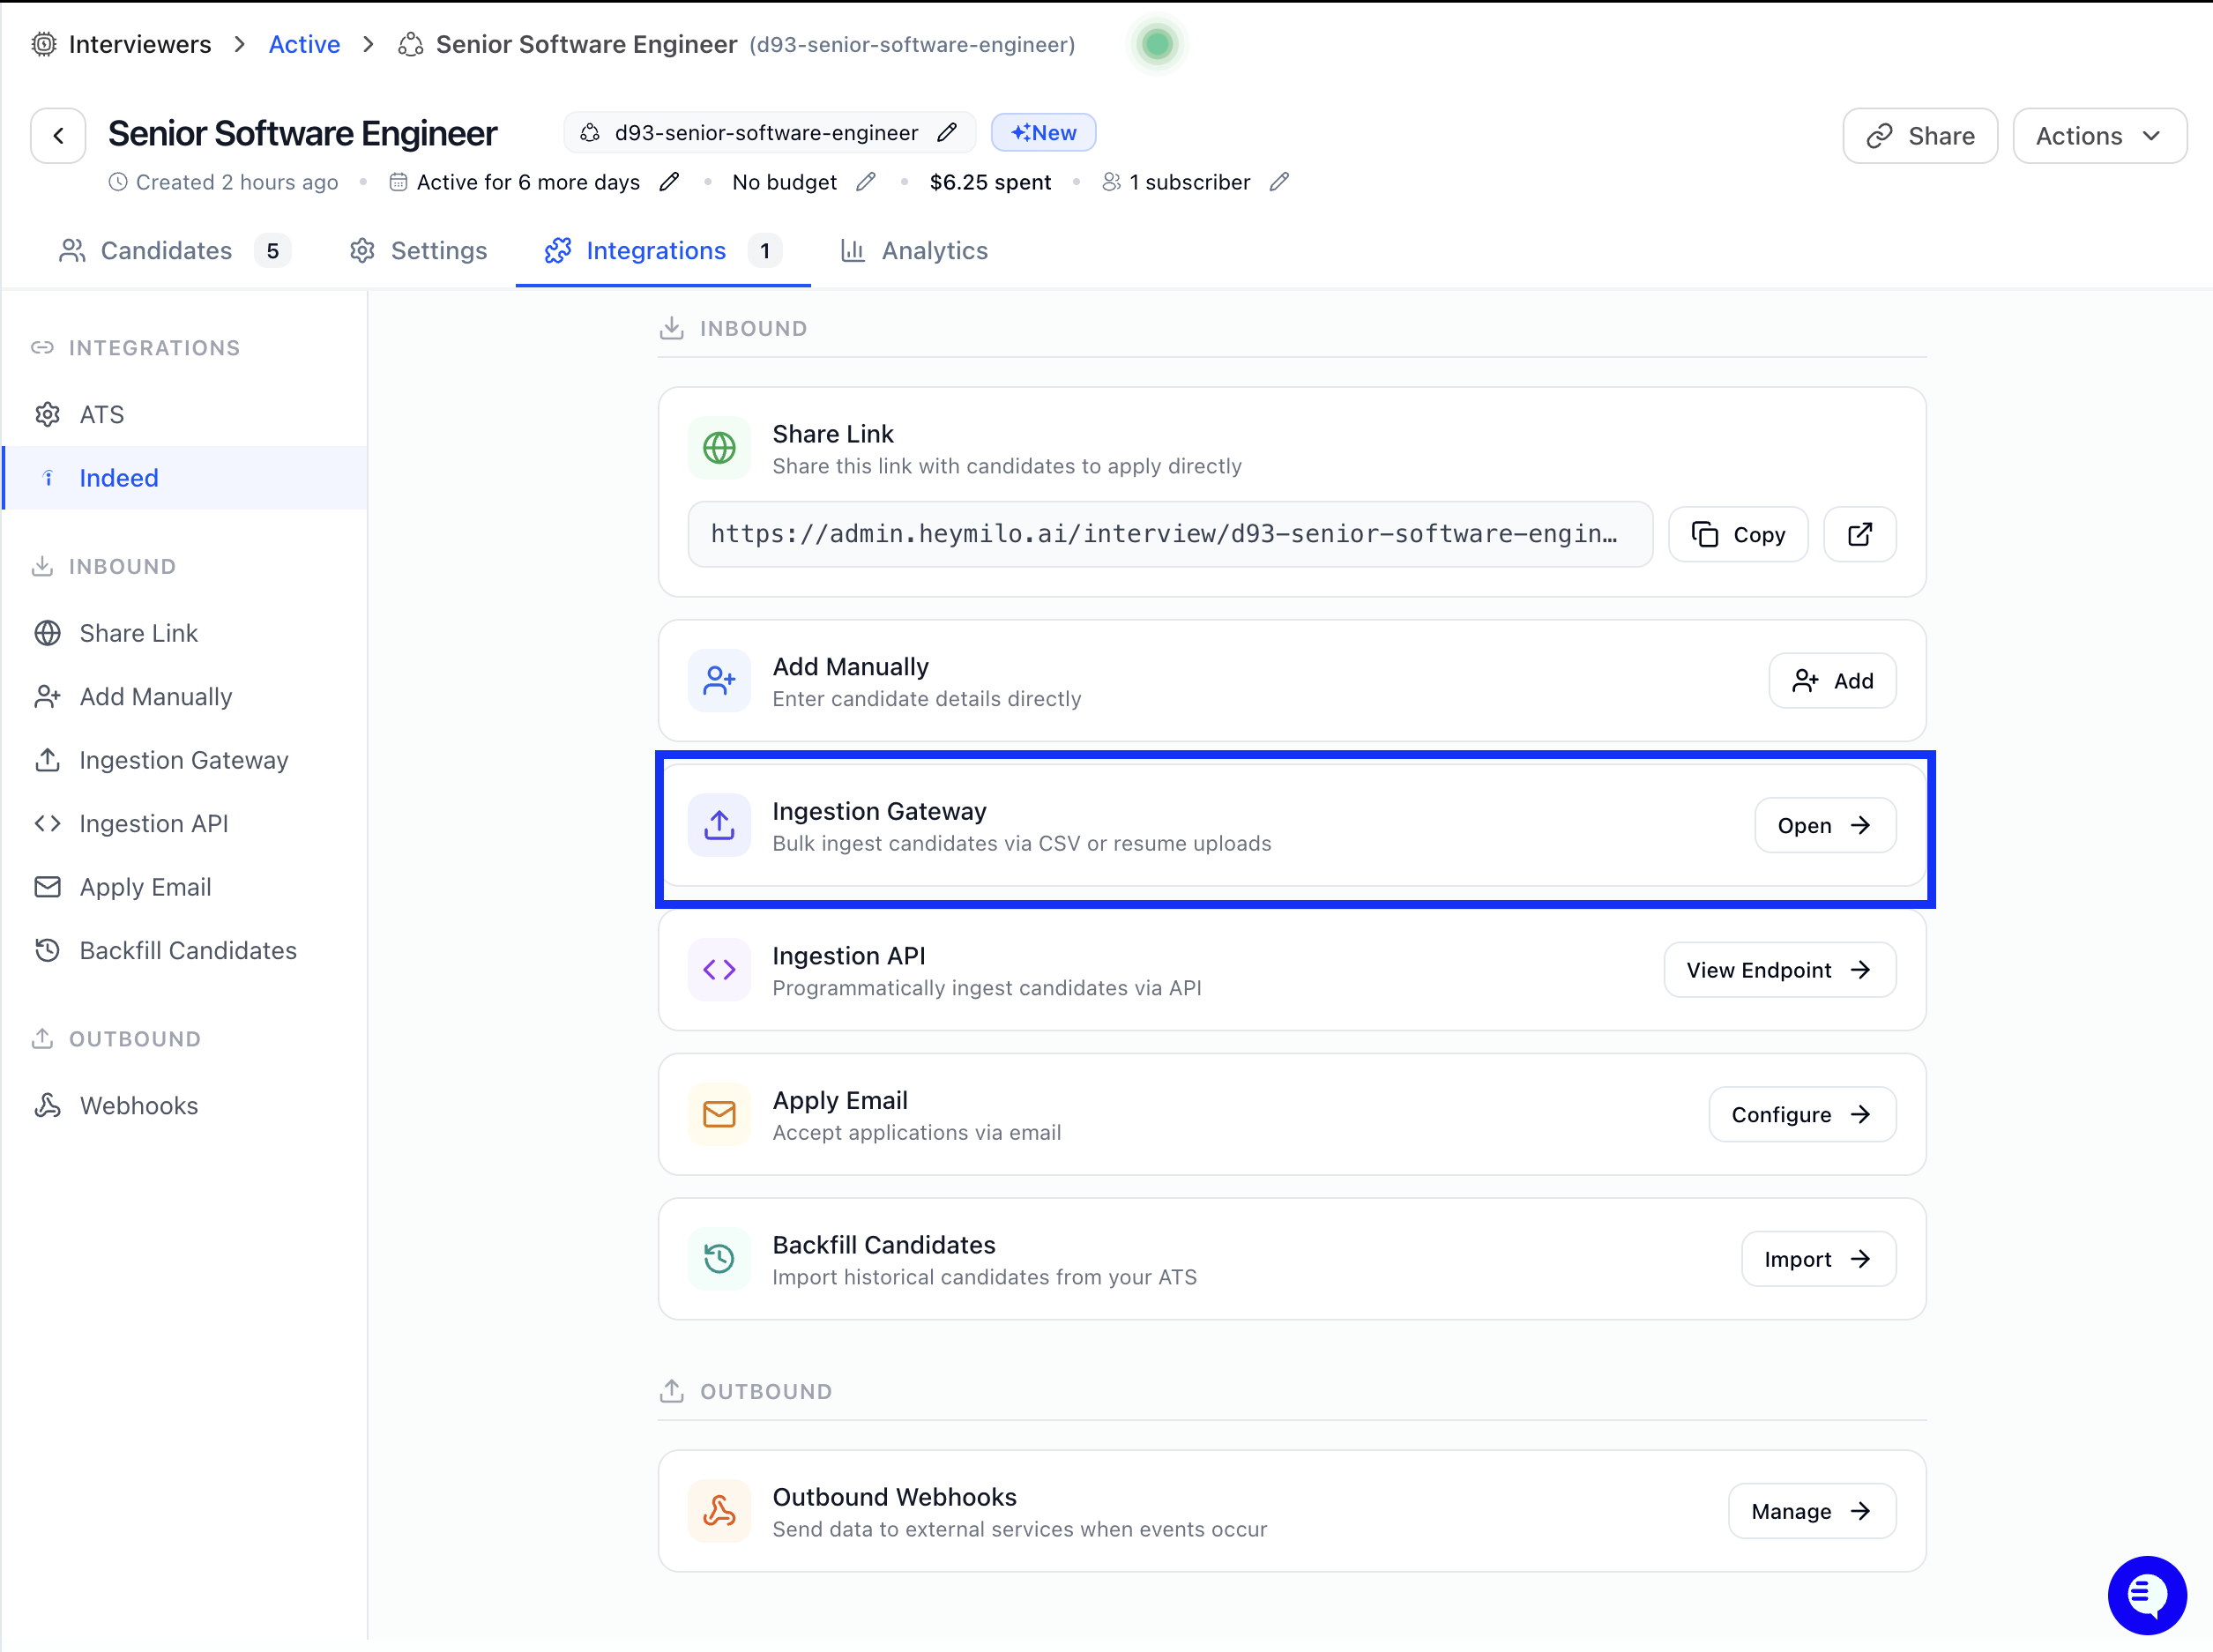The width and height of the screenshot is (2213, 1652).
Task: Click the Active breadcrumb link
Action: coord(304,45)
